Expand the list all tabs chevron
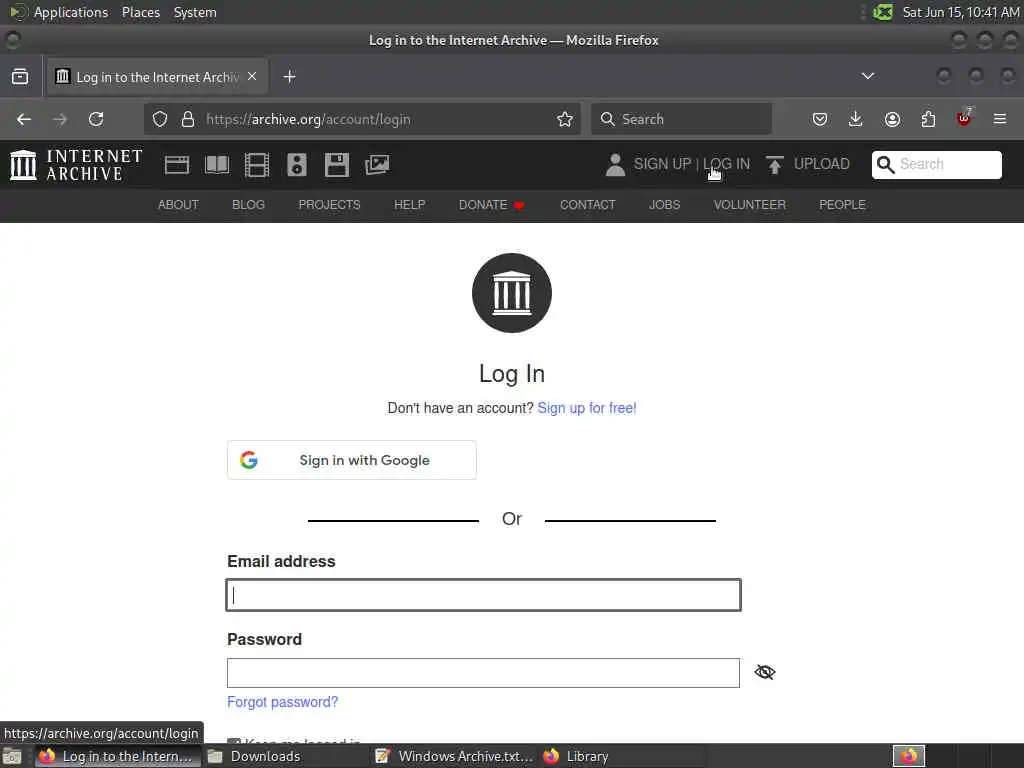The height and width of the screenshot is (768, 1024). coord(867,76)
